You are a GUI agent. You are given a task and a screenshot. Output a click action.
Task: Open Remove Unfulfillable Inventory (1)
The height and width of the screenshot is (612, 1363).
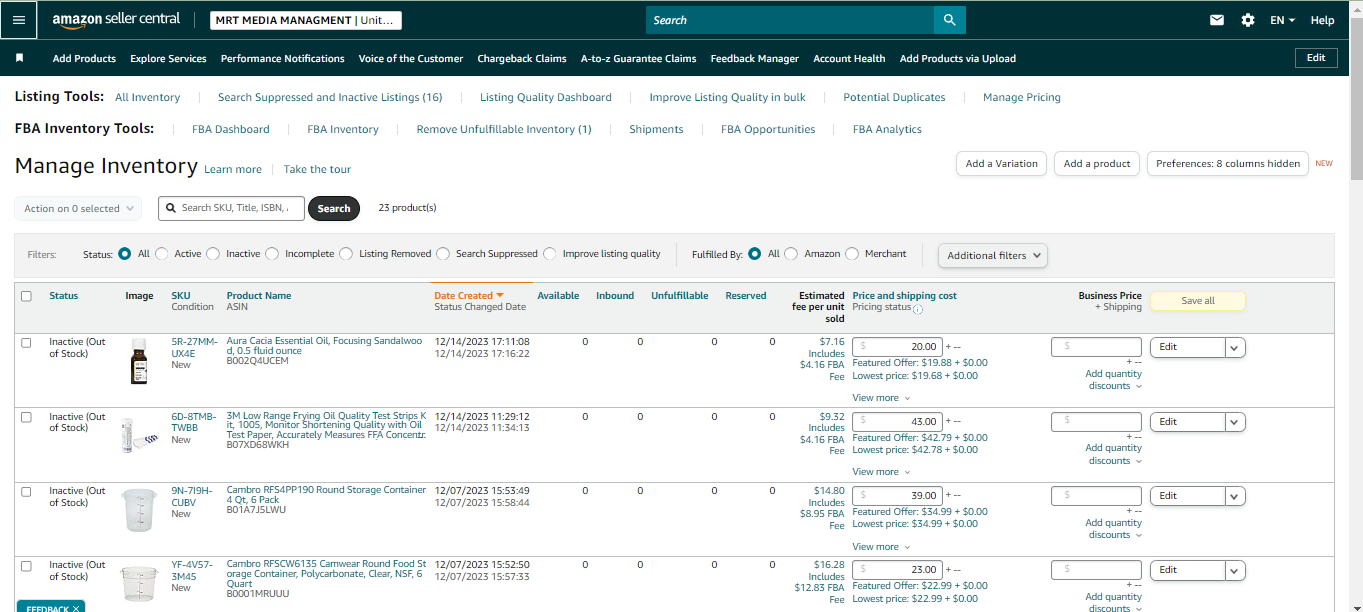(504, 129)
